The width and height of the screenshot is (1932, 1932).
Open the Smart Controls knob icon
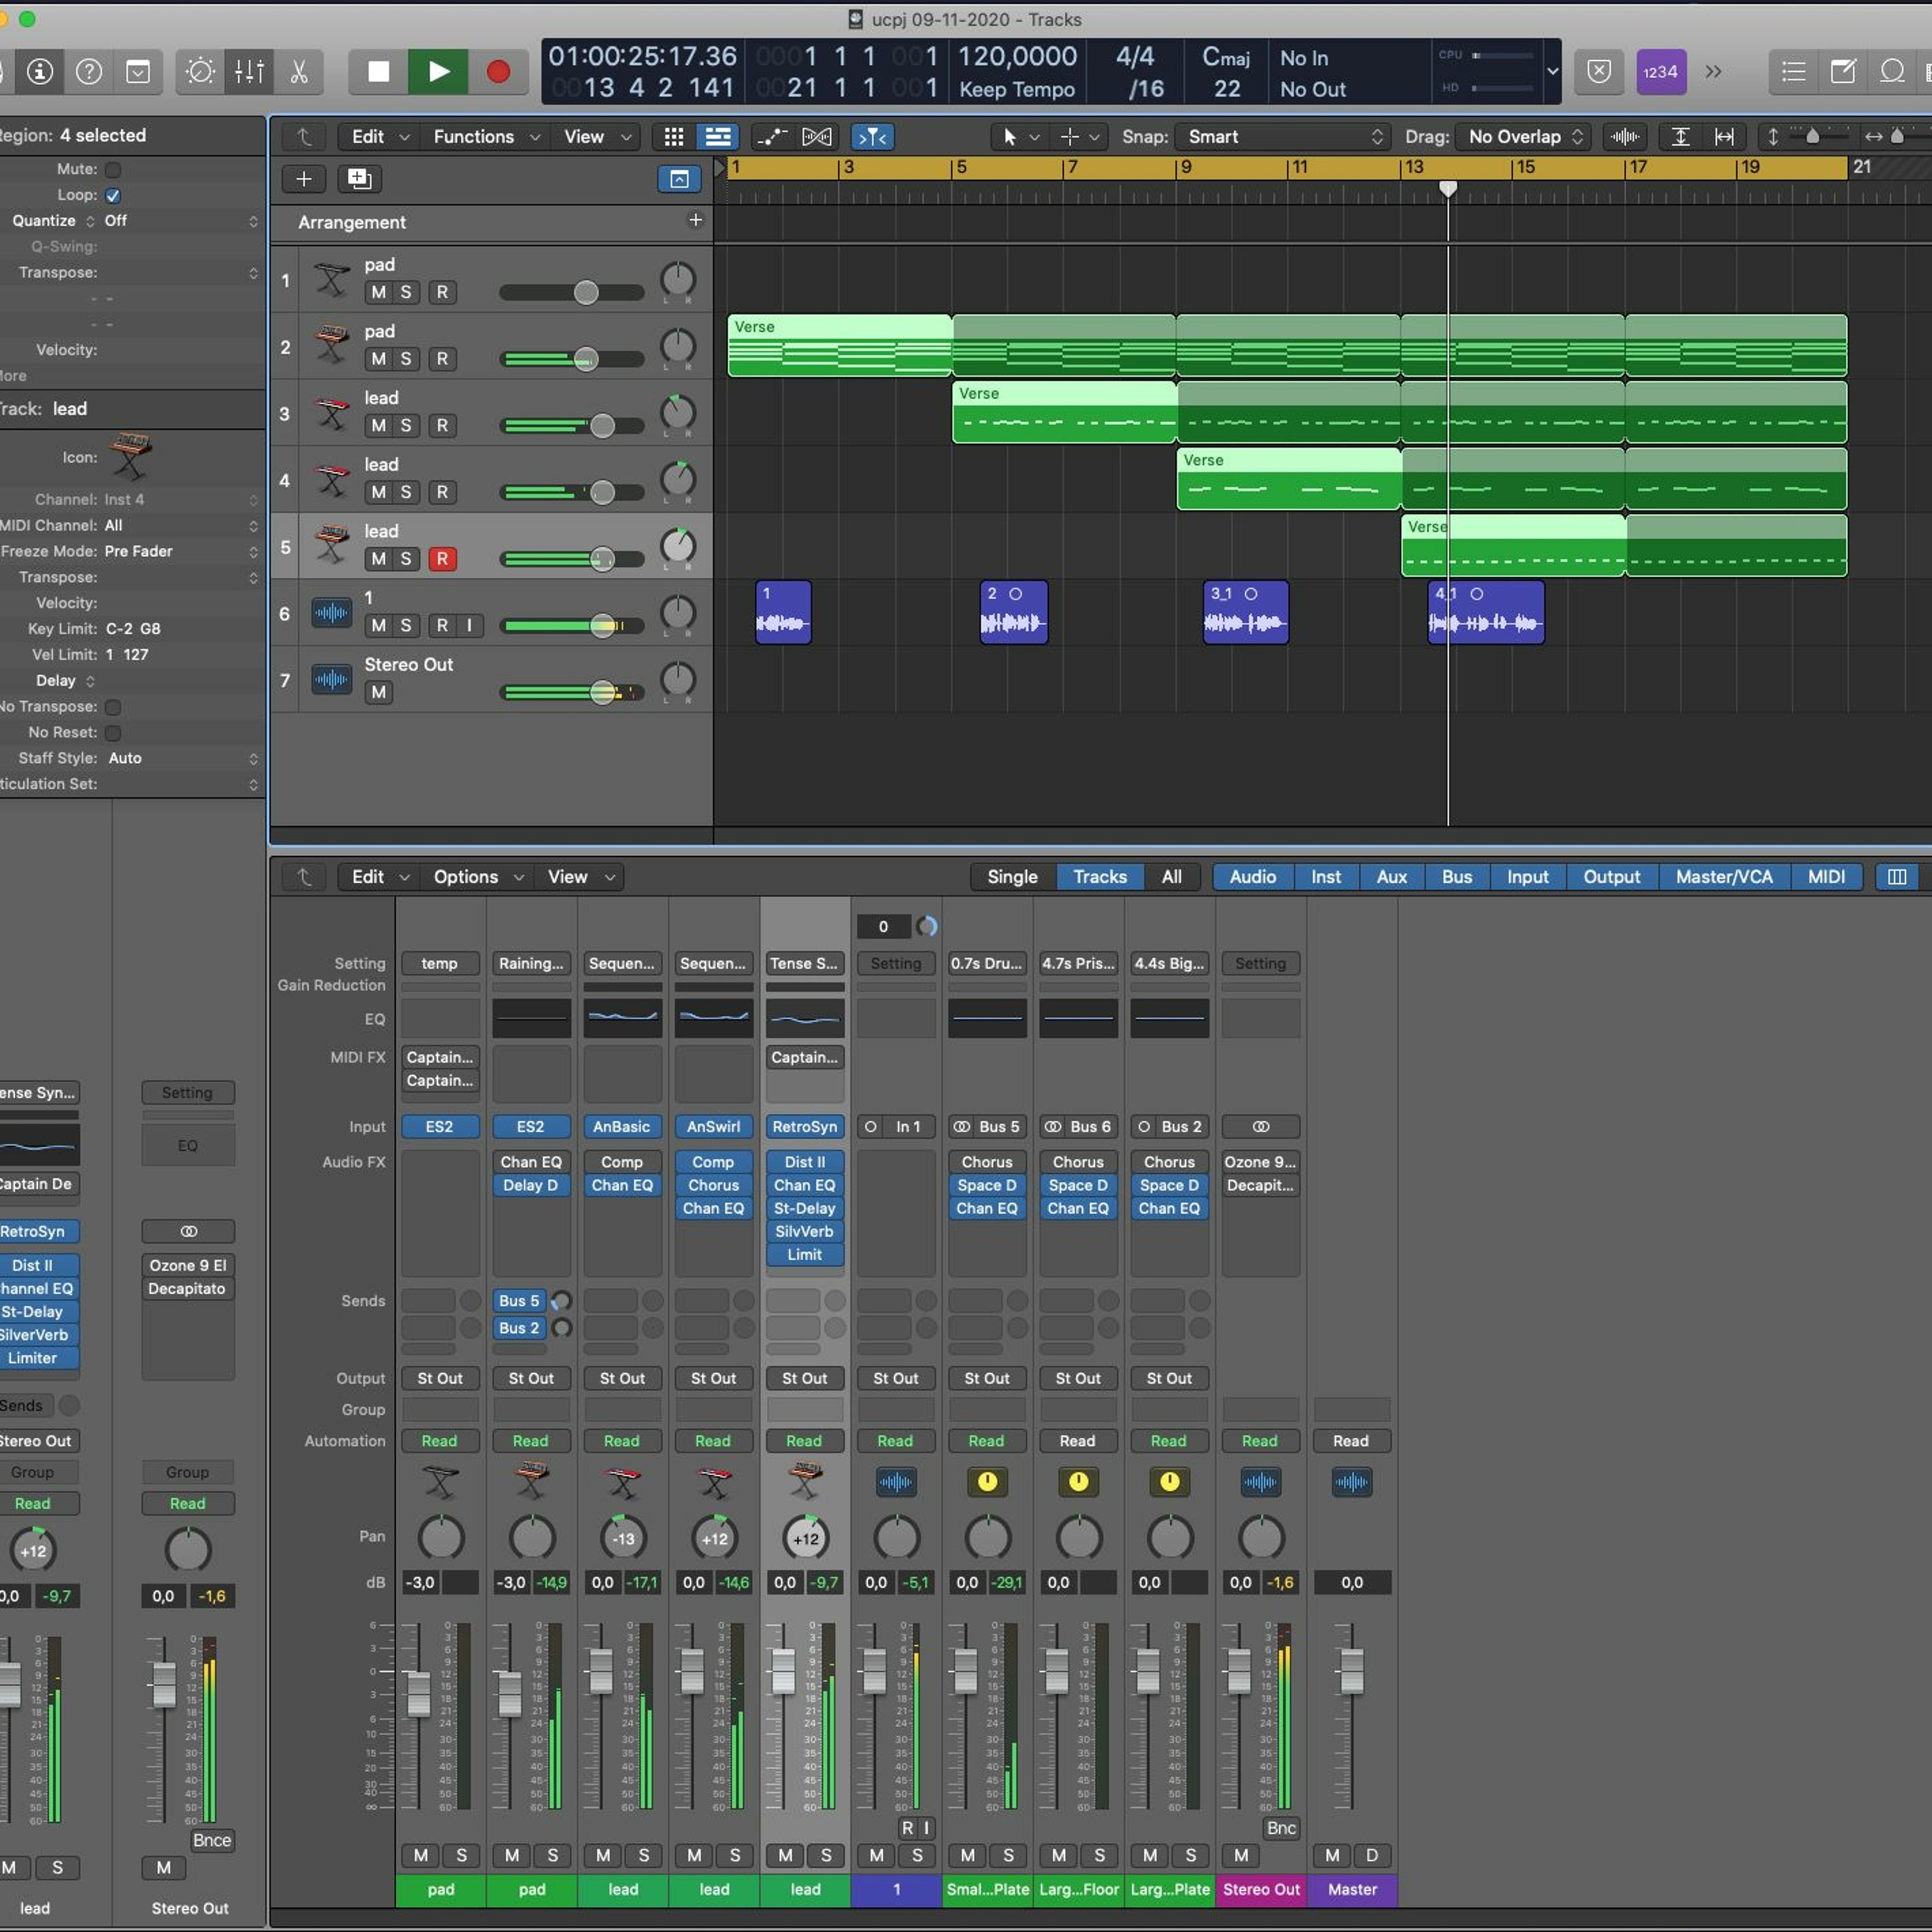point(200,71)
